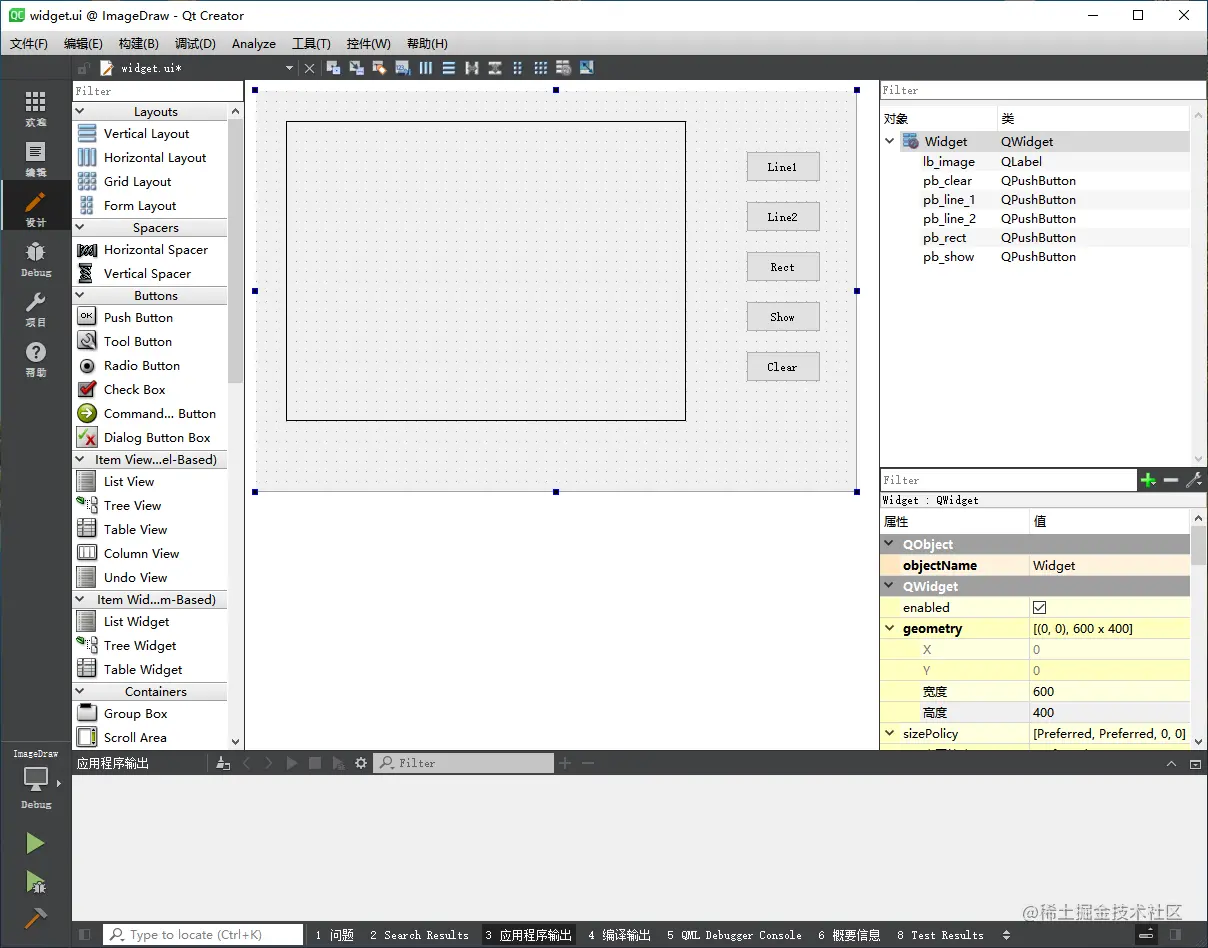Clear application output with broom icon
The width and height of the screenshot is (1208, 948).
coord(223,763)
